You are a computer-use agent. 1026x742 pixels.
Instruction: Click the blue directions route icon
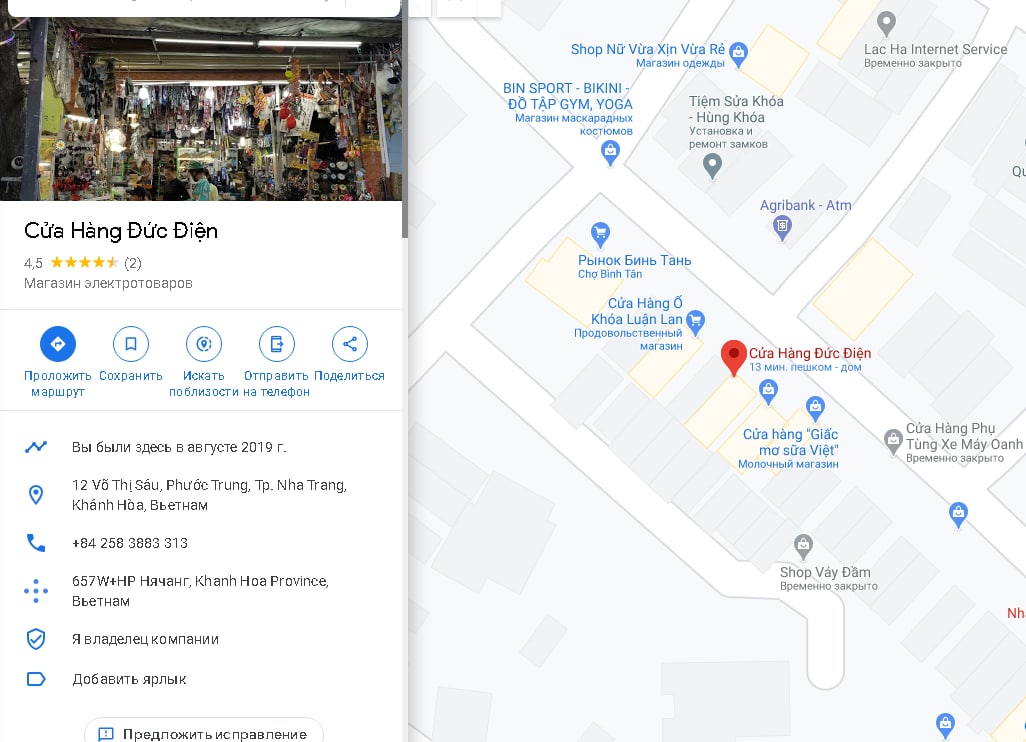[x=58, y=344]
